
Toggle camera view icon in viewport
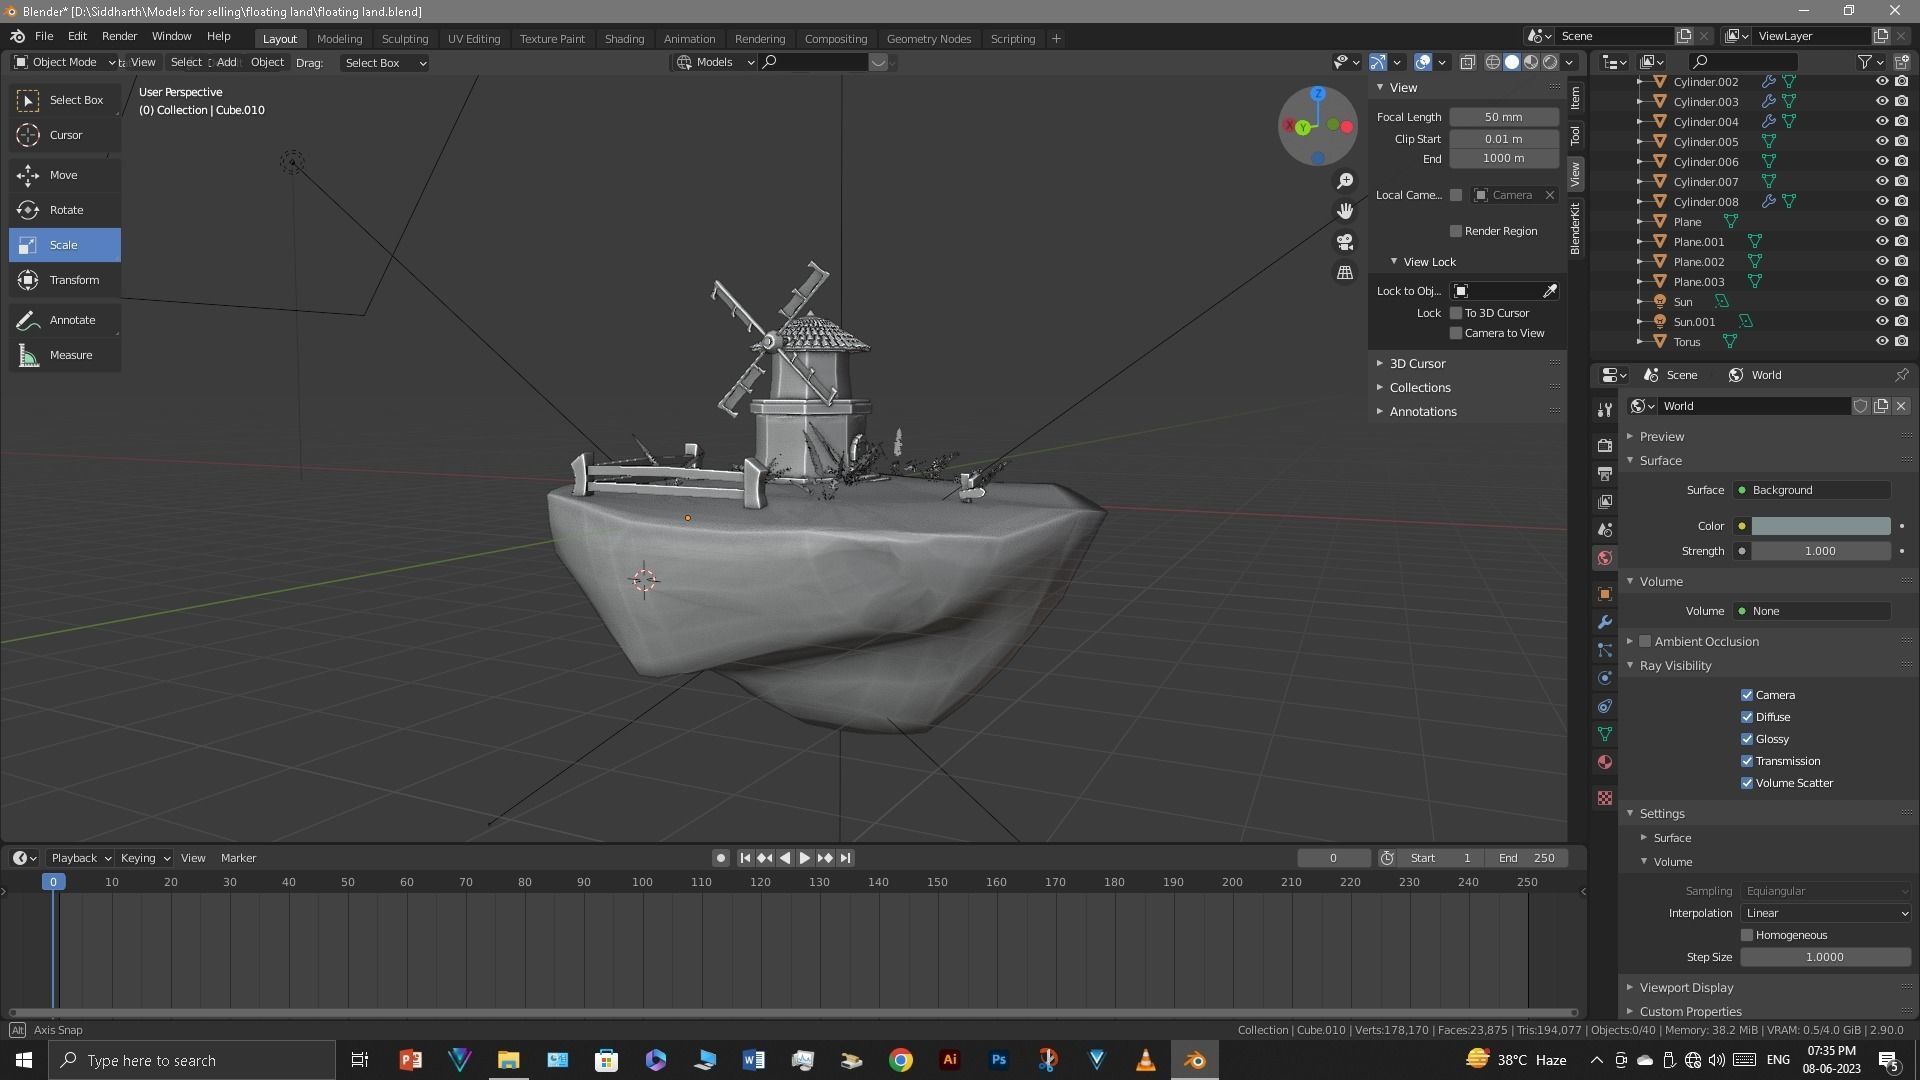(1345, 242)
